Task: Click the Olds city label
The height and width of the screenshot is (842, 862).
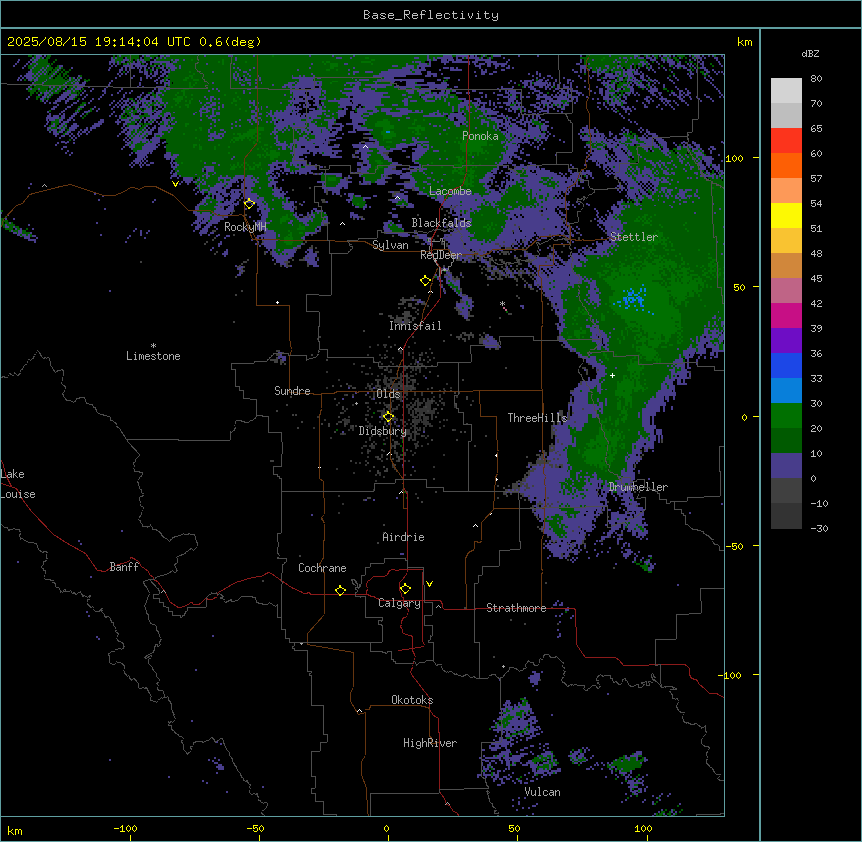Action: [388, 394]
